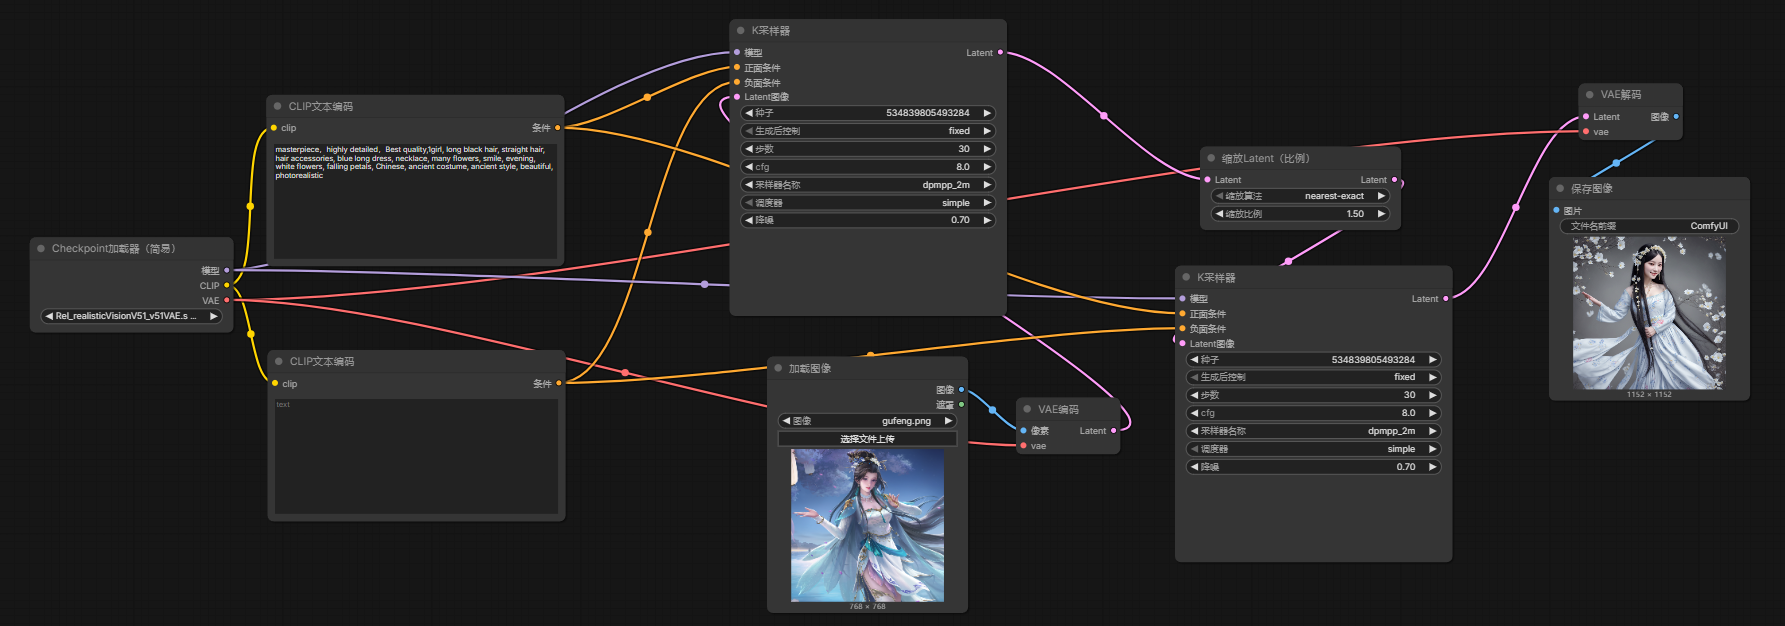Screen dimensions: 1785x626
Task: Open 调度器 simple dropdown in K采样器 feeding VAE解码
Action: pyautogui.click(x=1313, y=449)
